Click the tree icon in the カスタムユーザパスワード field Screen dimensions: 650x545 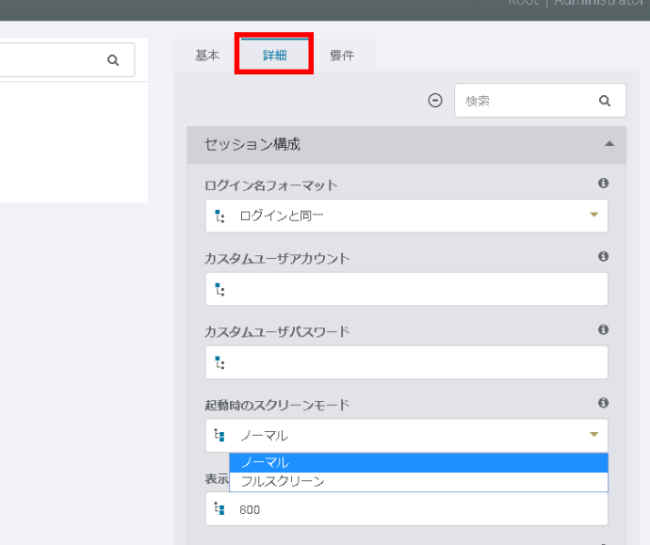coord(220,362)
